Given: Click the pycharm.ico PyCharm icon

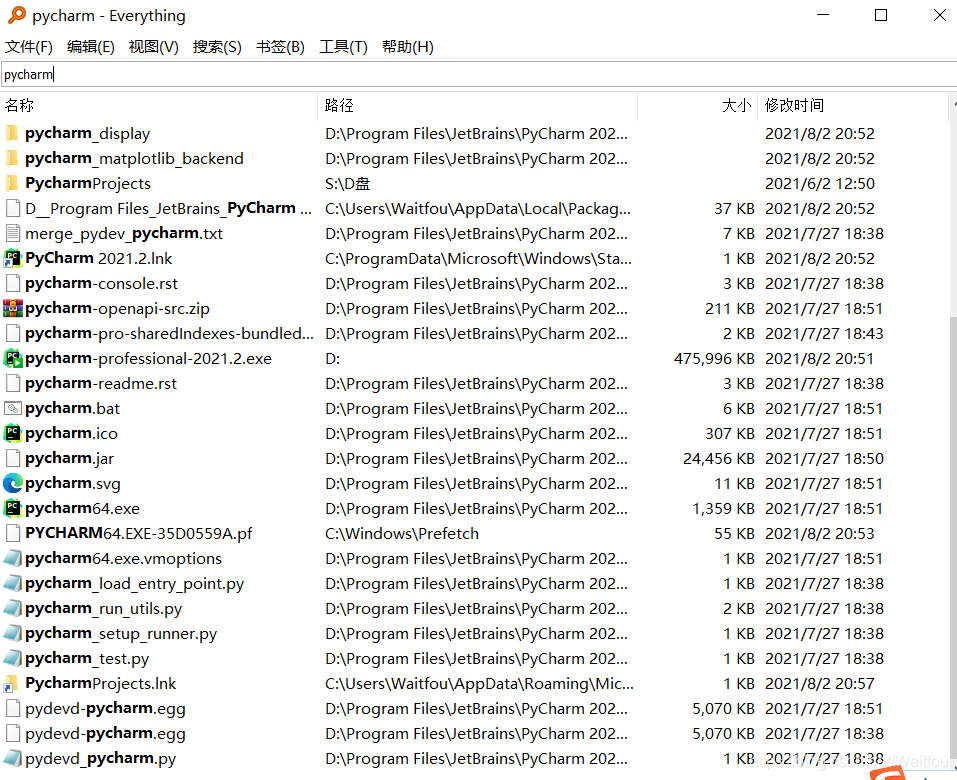Looking at the screenshot, I should (x=12, y=433).
